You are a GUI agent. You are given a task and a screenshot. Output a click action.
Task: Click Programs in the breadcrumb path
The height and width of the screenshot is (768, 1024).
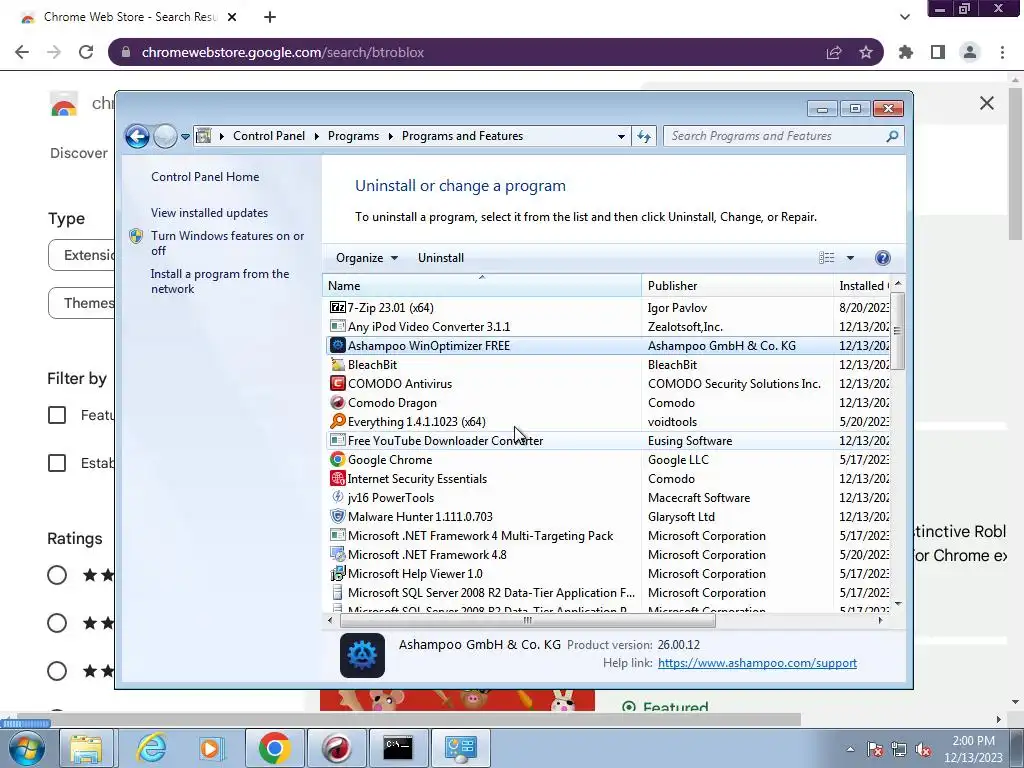[353, 136]
